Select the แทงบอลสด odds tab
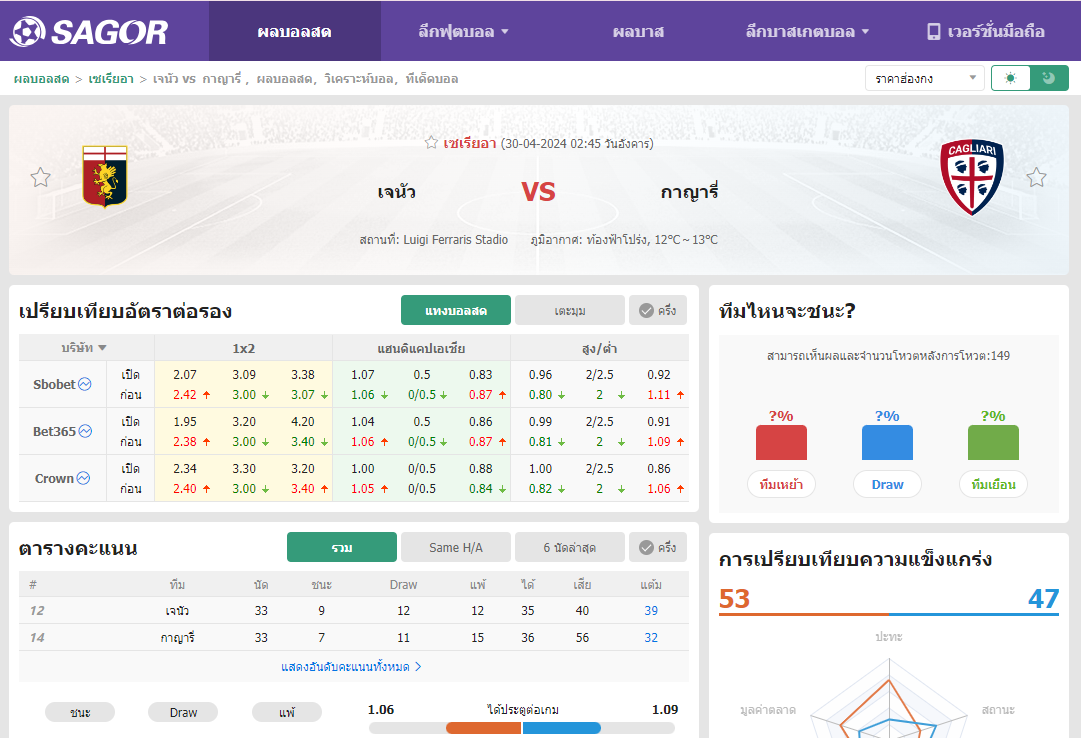The height and width of the screenshot is (738, 1081). (456, 310)
